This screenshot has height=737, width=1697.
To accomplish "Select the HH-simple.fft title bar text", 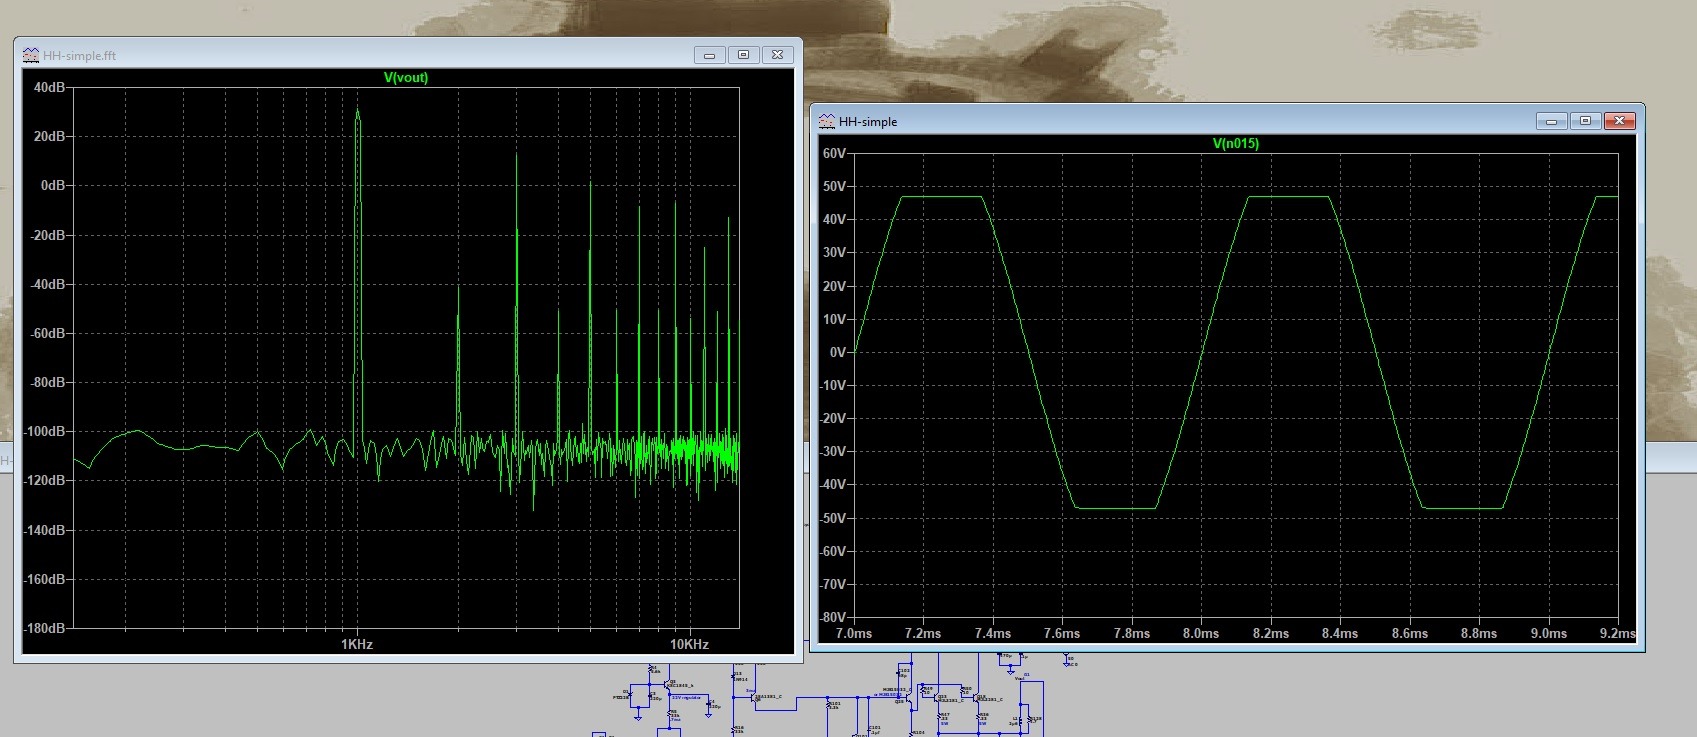I will point(79,56).
